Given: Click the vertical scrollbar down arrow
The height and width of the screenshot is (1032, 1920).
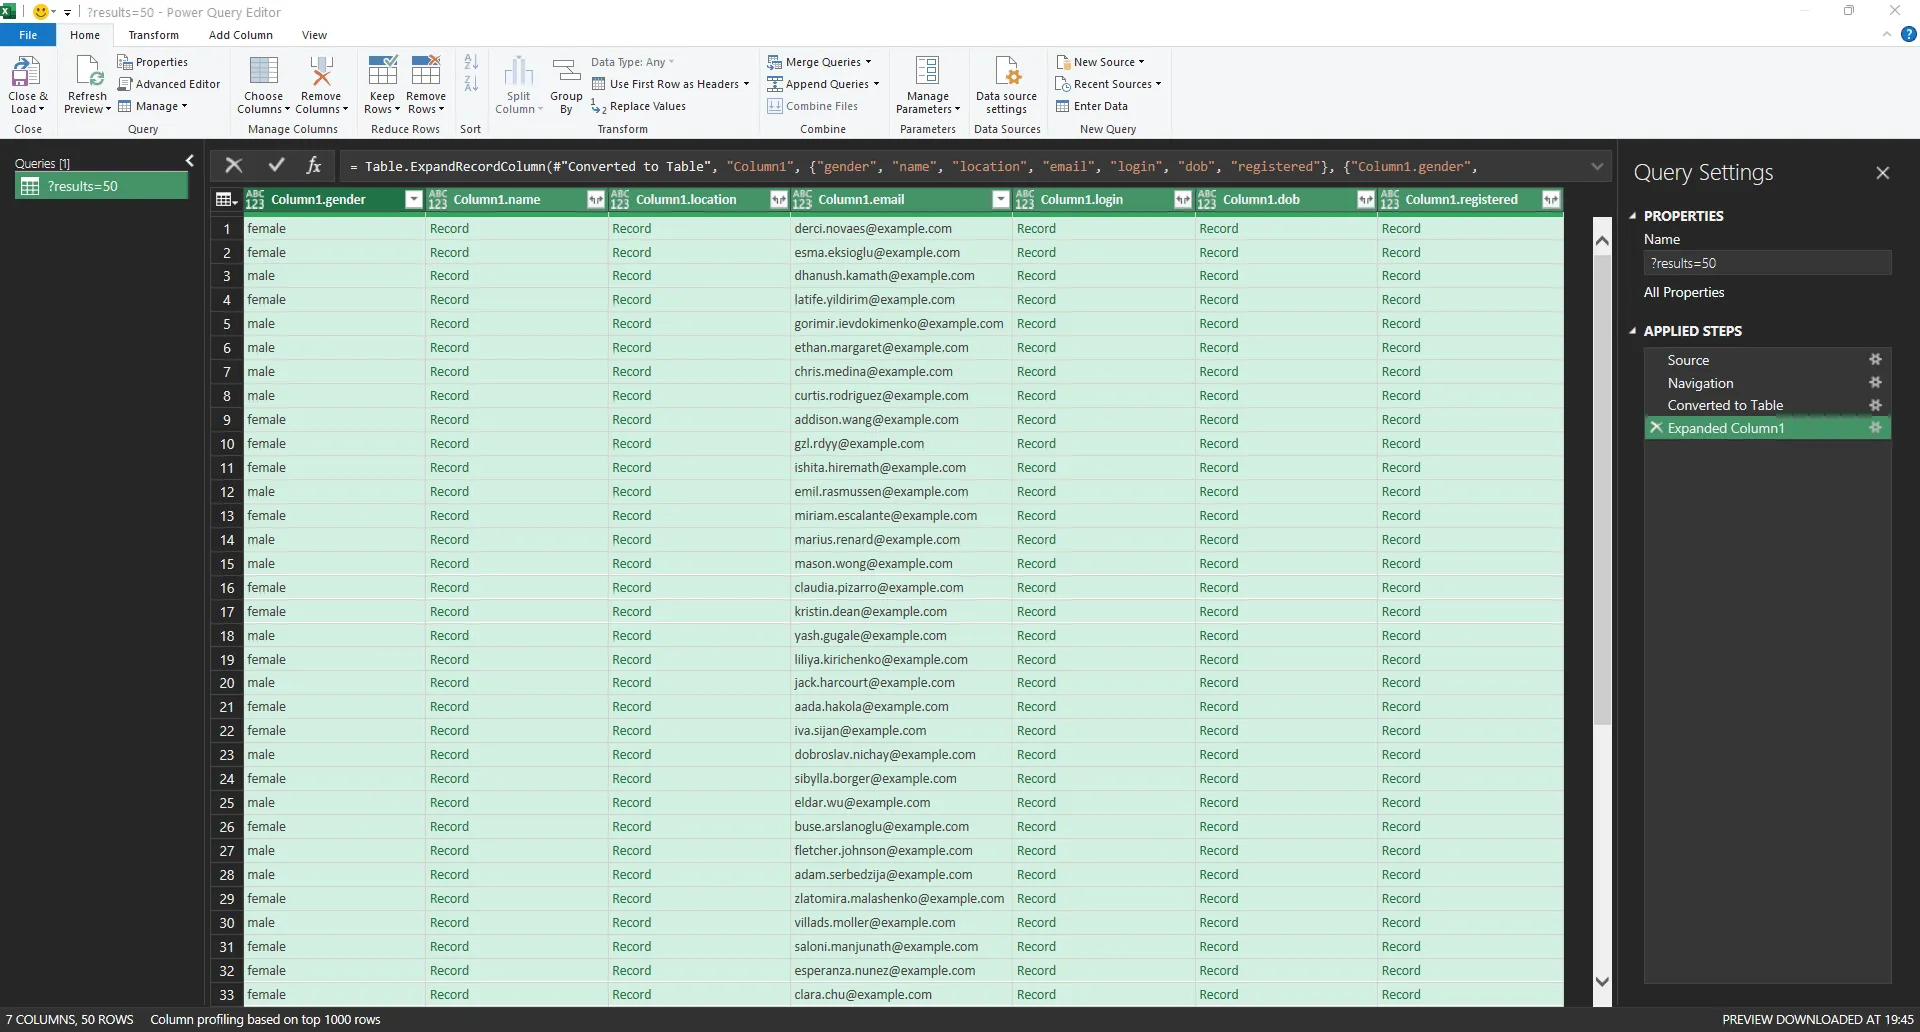Looking at the screenshot, I should tap(1602, 982).
